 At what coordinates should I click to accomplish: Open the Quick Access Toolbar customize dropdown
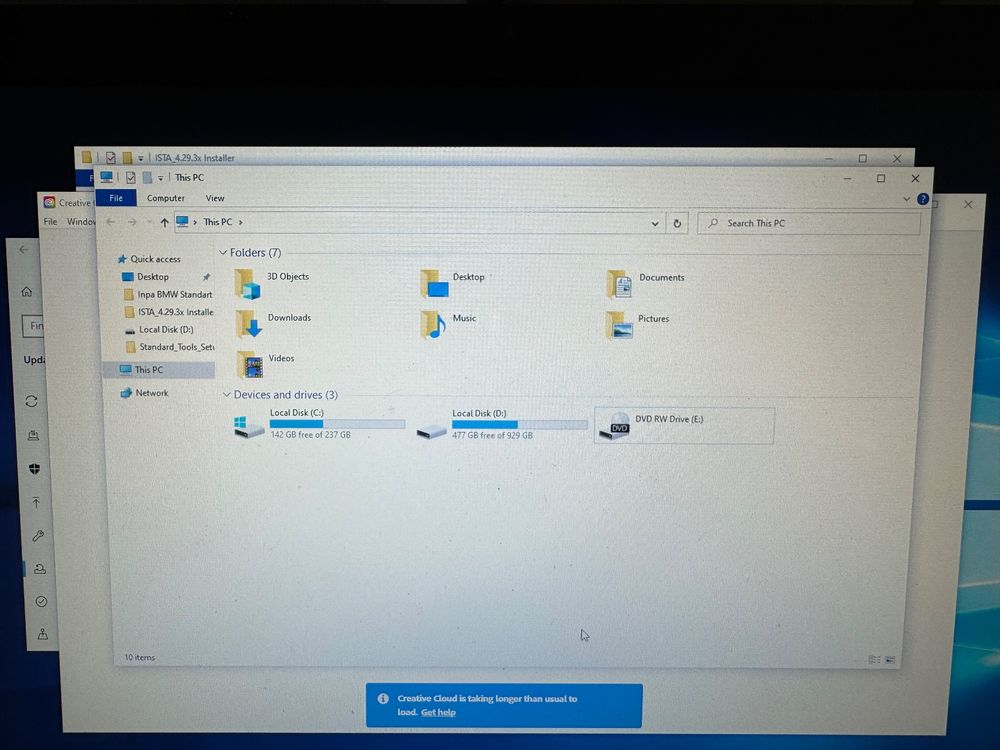(160, 177)
